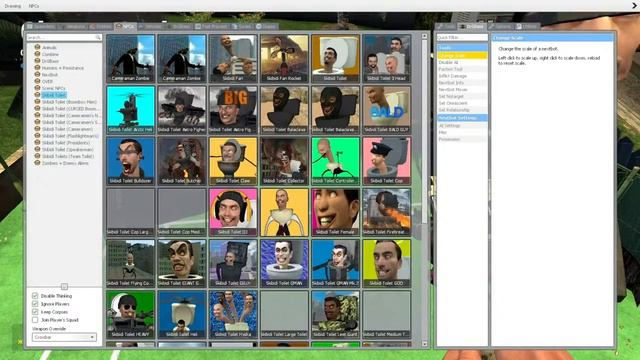
Task: Select the Inflict Damage tool
Action: [x=462, y=76]
